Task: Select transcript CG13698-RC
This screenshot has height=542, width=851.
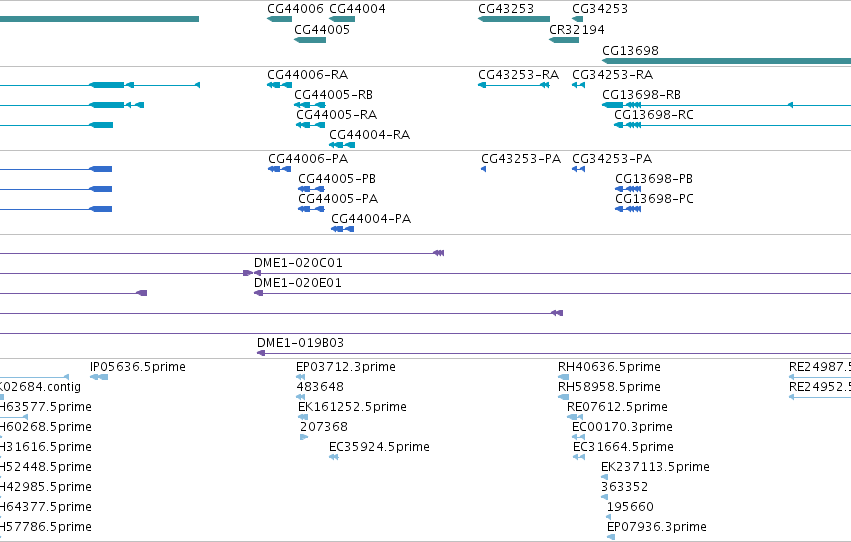Action: (x=654, y=114)
